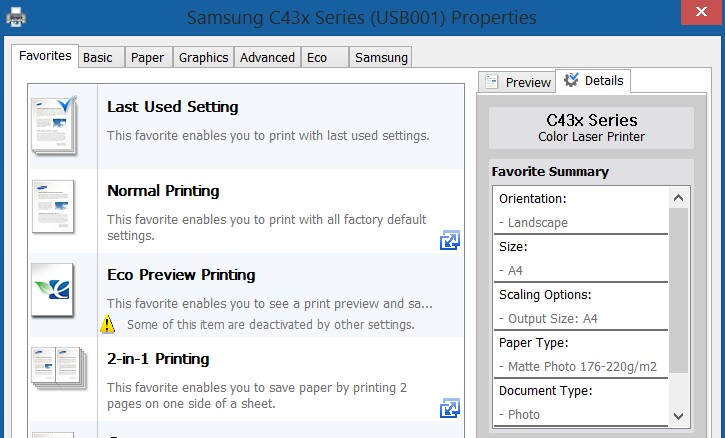The image size is (725, 438).
Task: Click the Favorite Summary scrollbar thumb
Action: click(678, 290)
